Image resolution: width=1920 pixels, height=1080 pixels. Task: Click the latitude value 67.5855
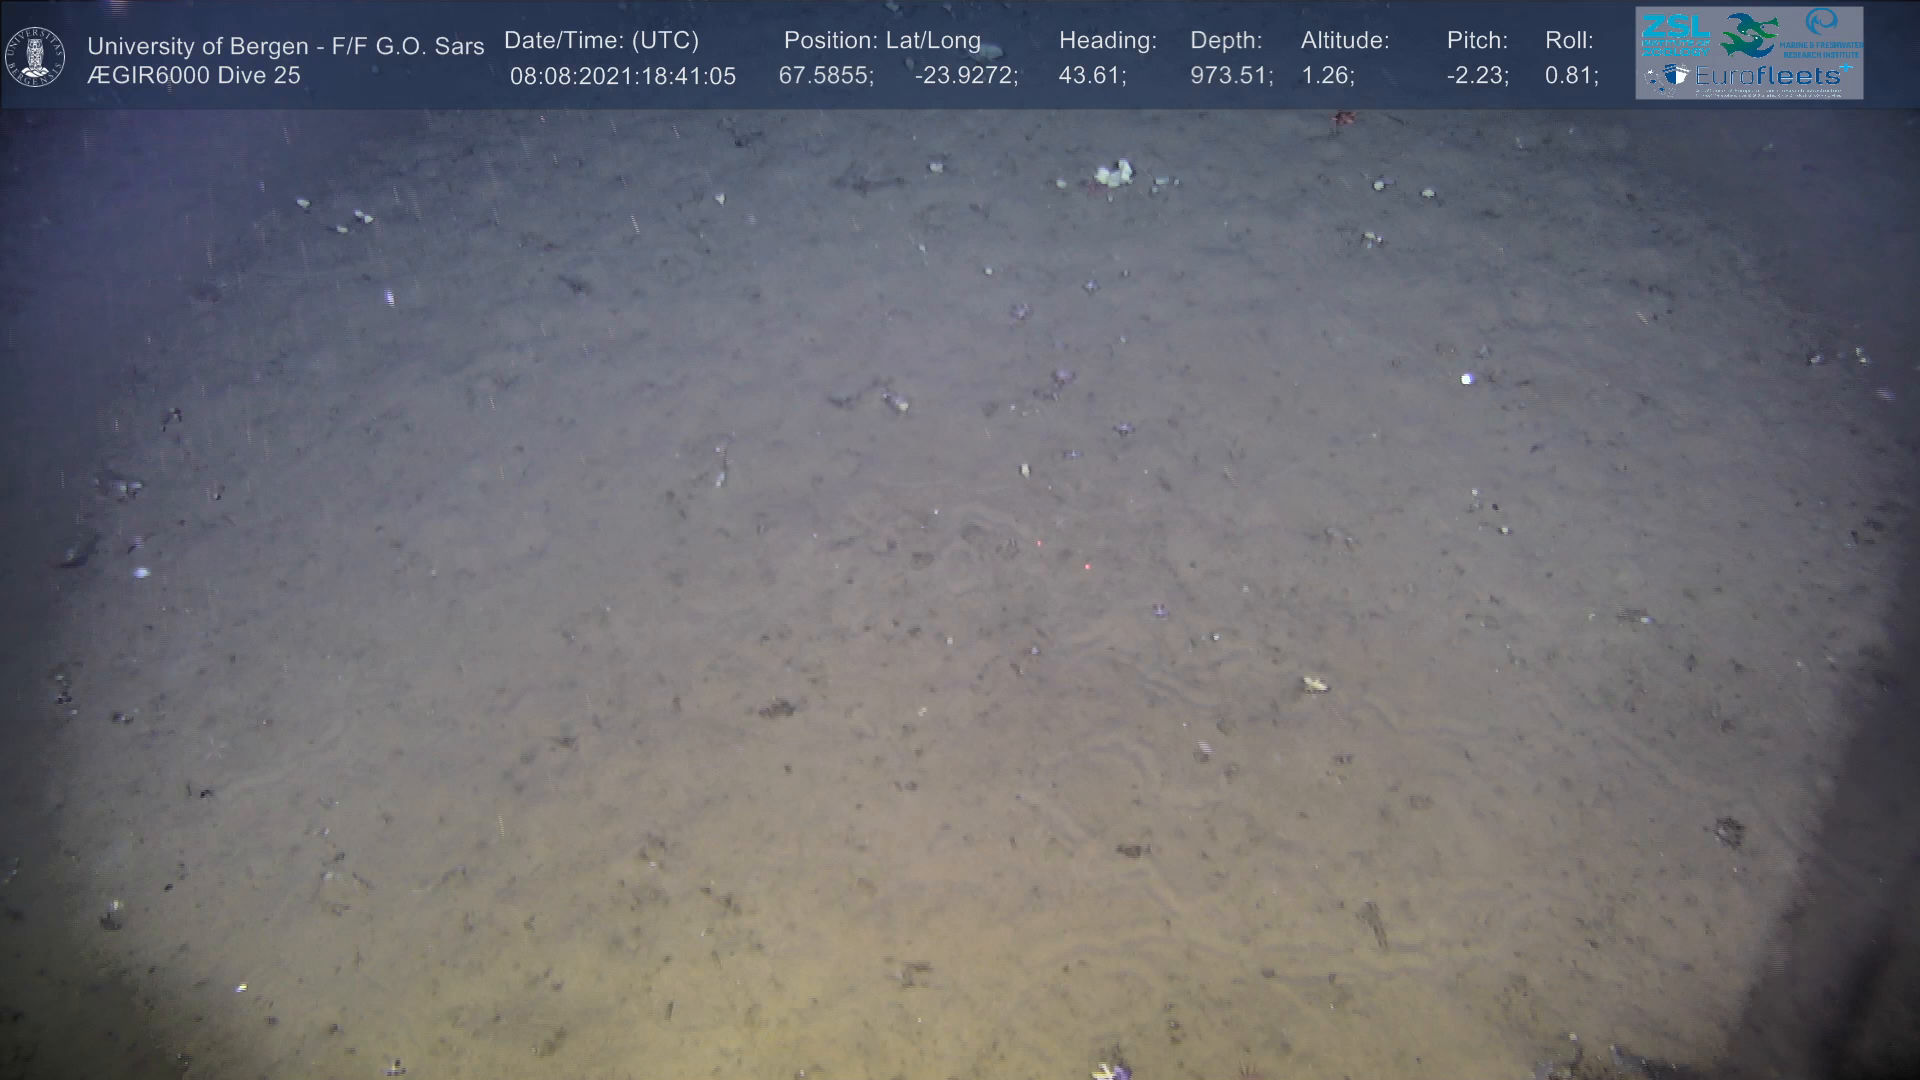(825, 76)
